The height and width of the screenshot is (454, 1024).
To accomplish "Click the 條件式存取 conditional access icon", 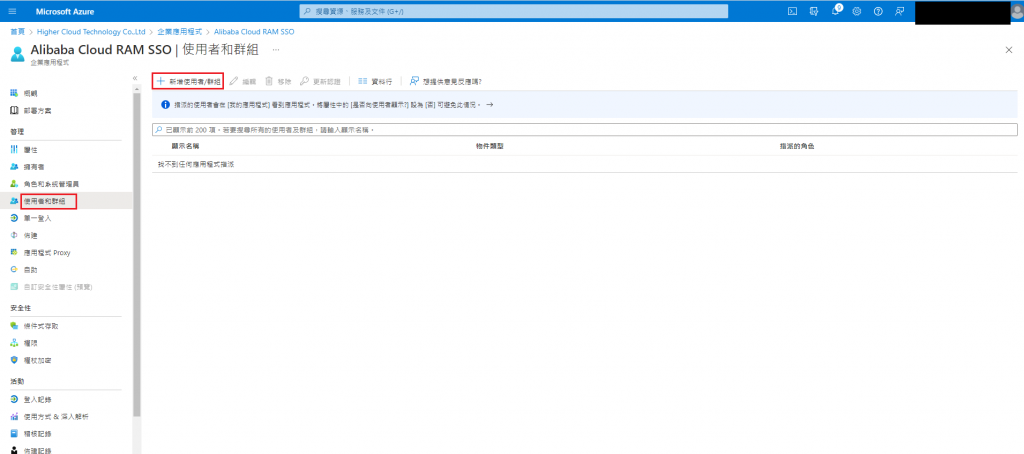I will 14,325.
